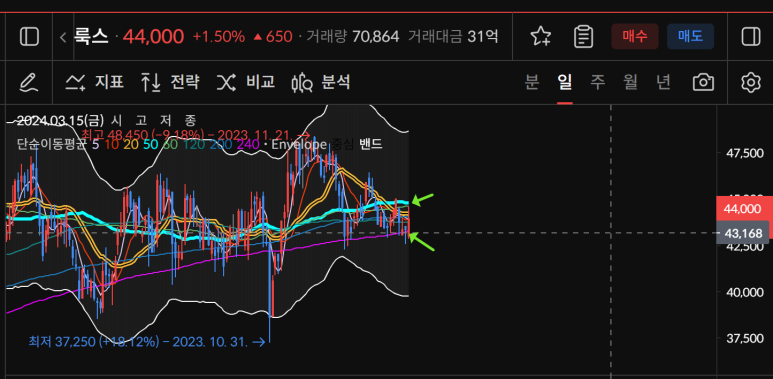Toggle the left sidebar panel icon
The width and height of the screenshot is (773, 379).
tap(29, 37)
